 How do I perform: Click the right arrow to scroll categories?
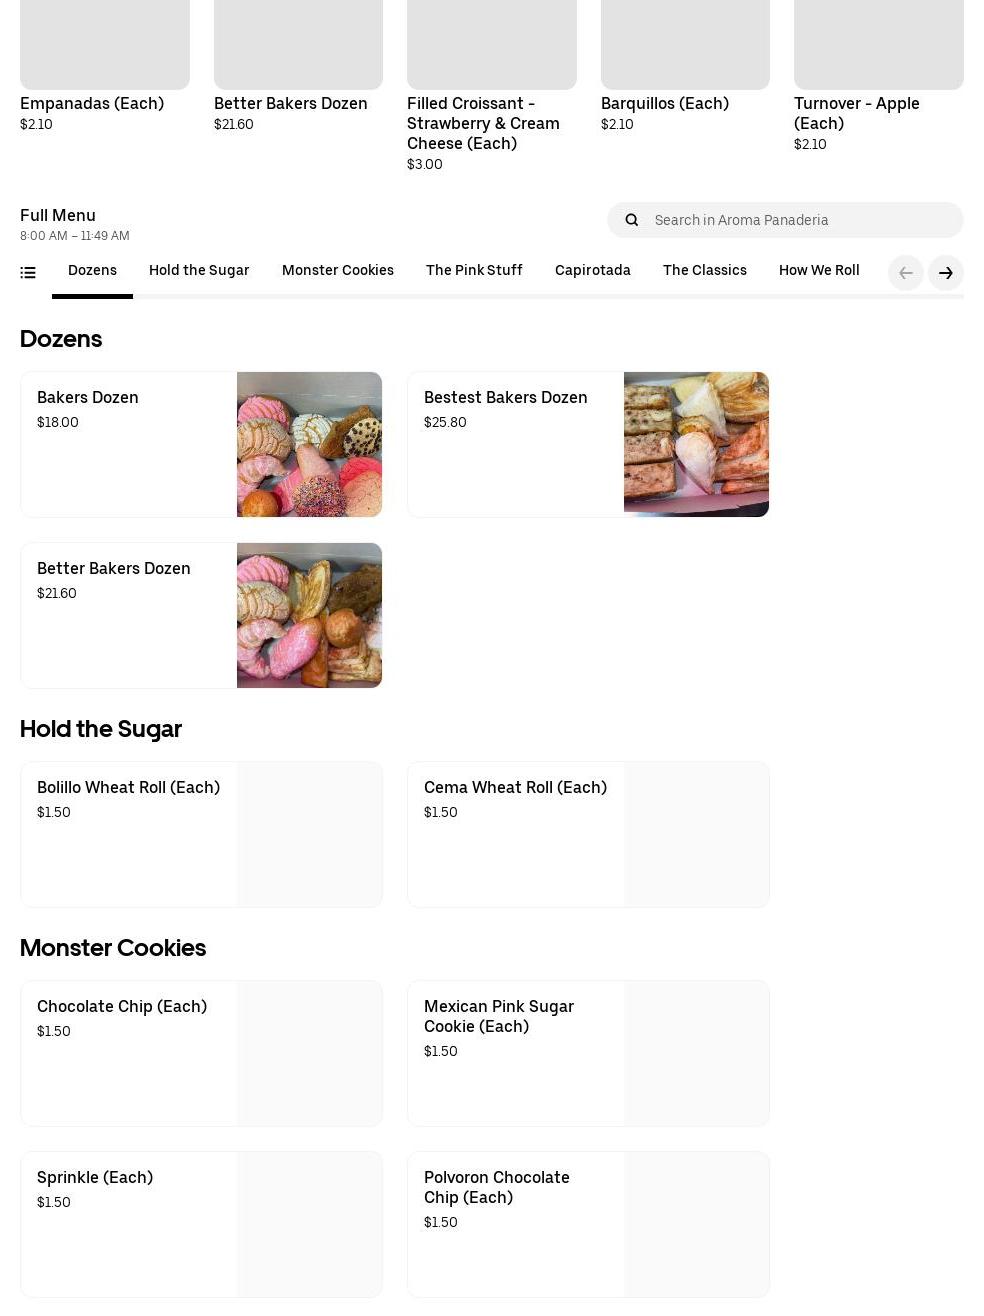pyautogui.click(x=946, y=273)
